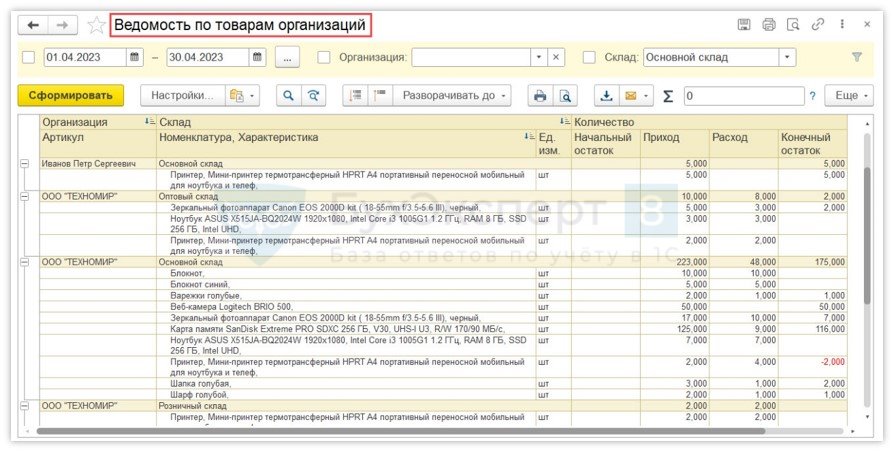This screenshot has height=452, width=894.
Task: Open the three-dot vertical menu in title bar
Action: [x=842, y=25]
